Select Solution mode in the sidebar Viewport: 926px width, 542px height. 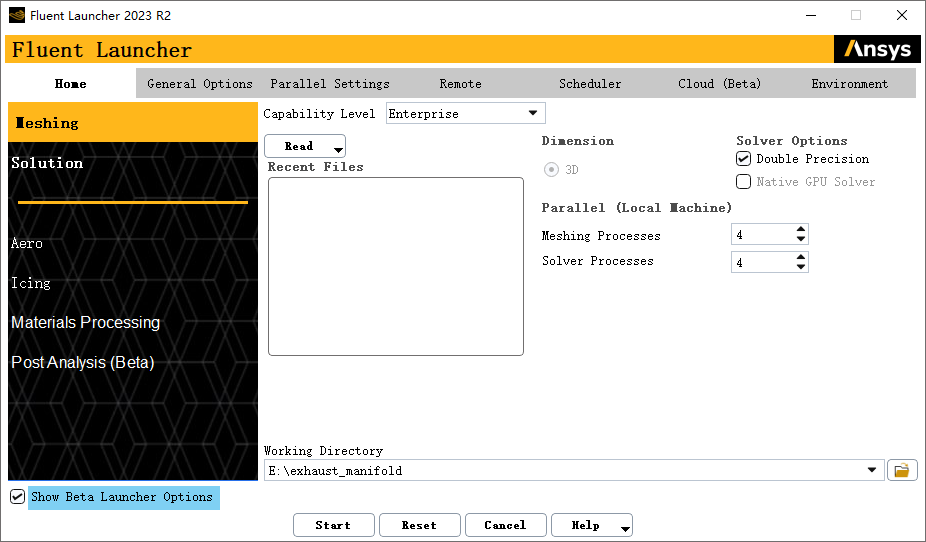click(x=47, y=163)
